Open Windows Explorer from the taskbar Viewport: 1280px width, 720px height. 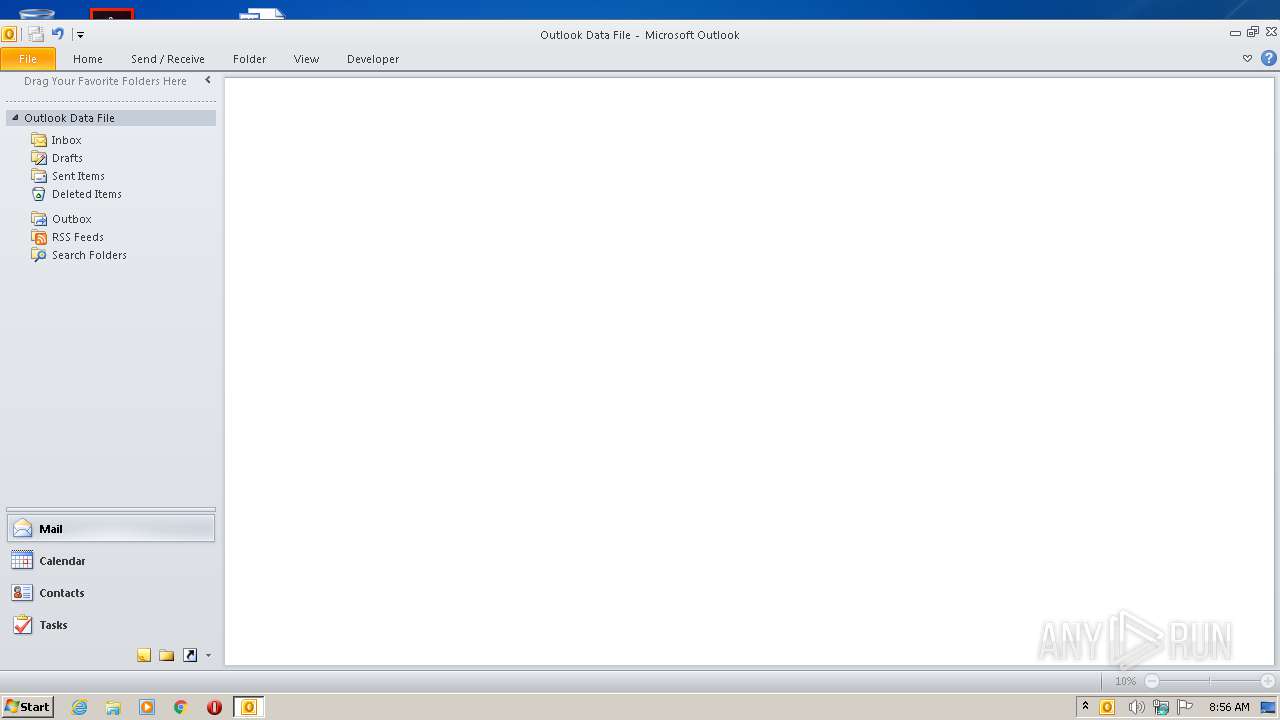[113, 707]
